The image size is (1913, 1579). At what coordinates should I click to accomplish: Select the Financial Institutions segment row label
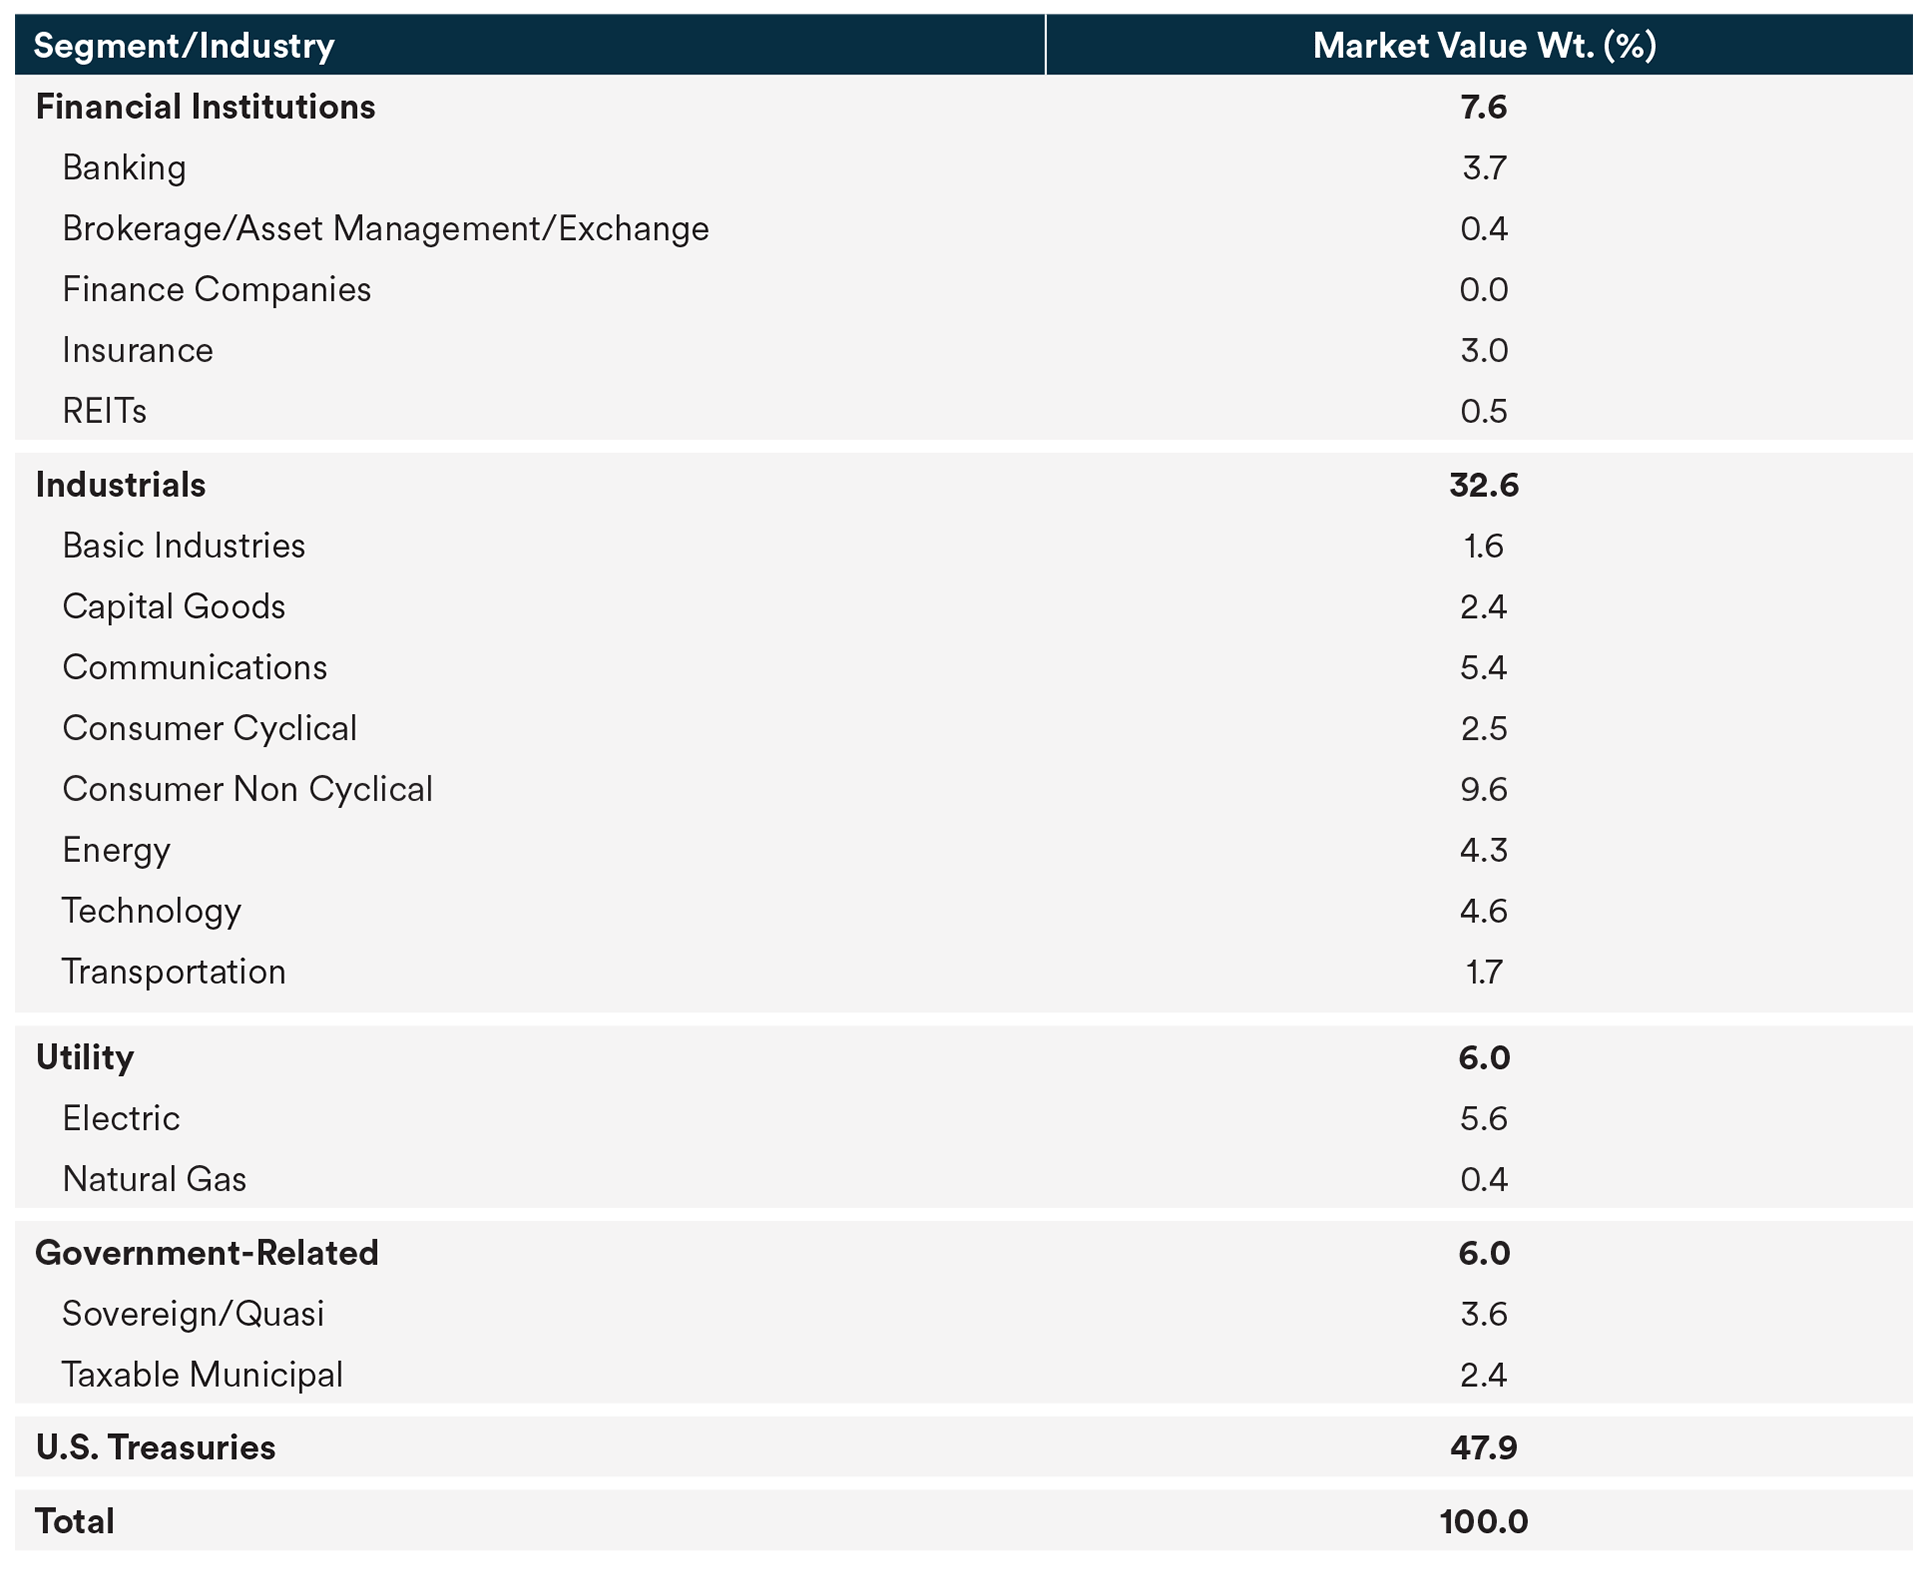[205, 107]
